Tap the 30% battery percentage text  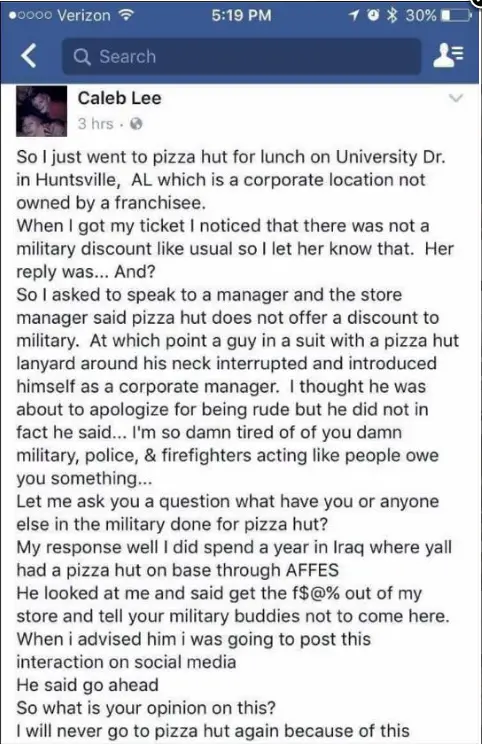[x=420, y=16]
